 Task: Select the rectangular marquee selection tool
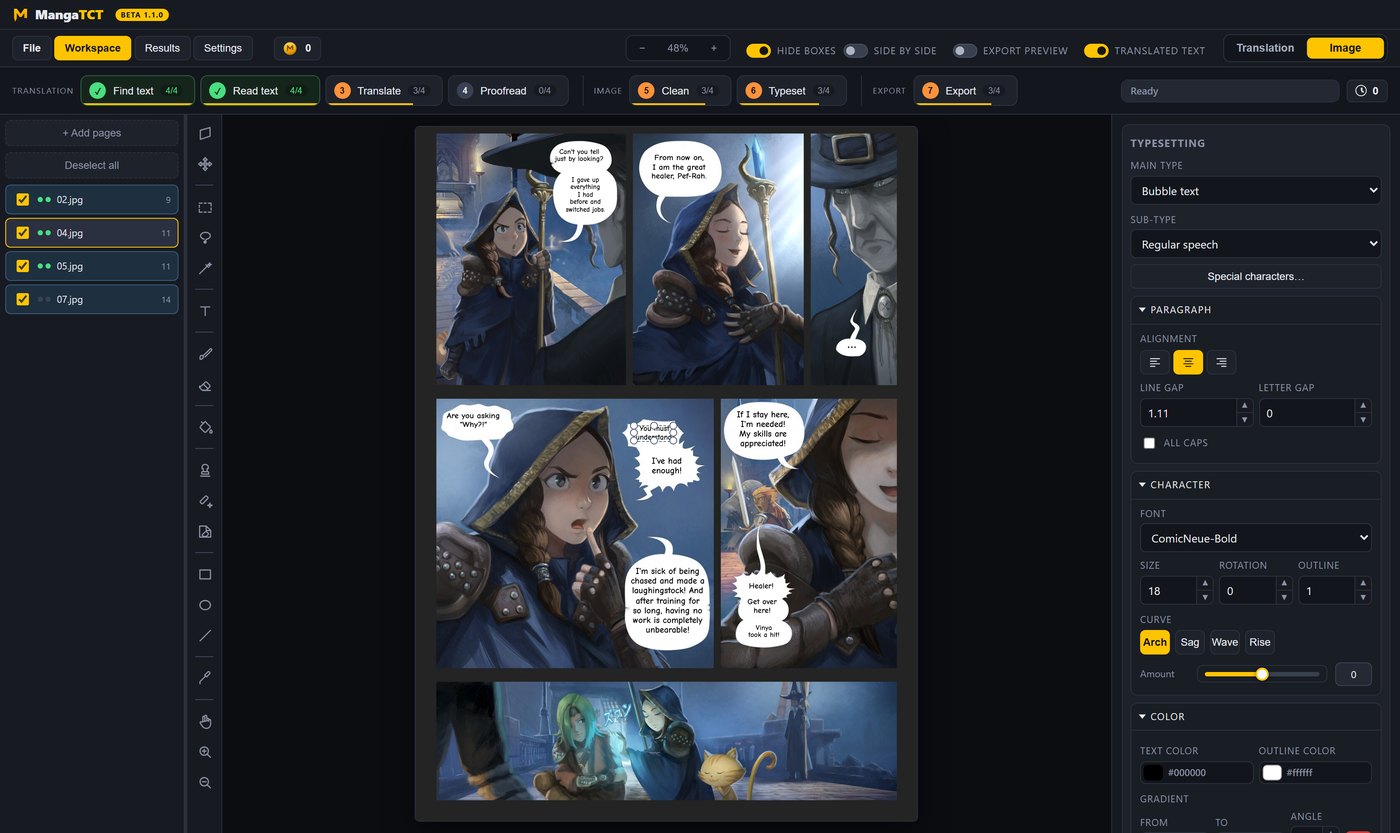pyautogui.click(x=205, y=208)
